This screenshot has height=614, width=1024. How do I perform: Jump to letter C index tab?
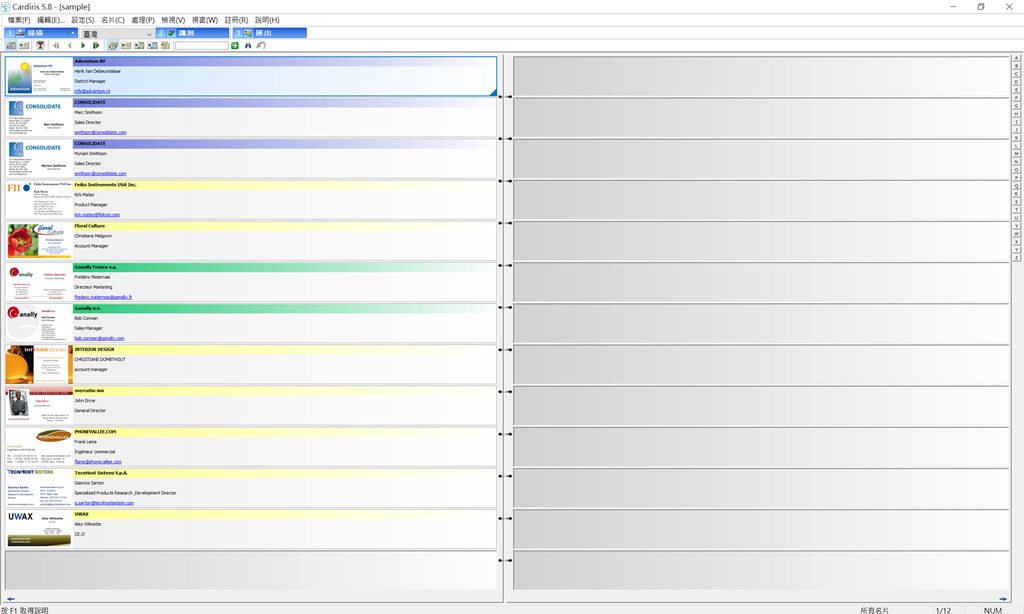[x=1016, y=74]
